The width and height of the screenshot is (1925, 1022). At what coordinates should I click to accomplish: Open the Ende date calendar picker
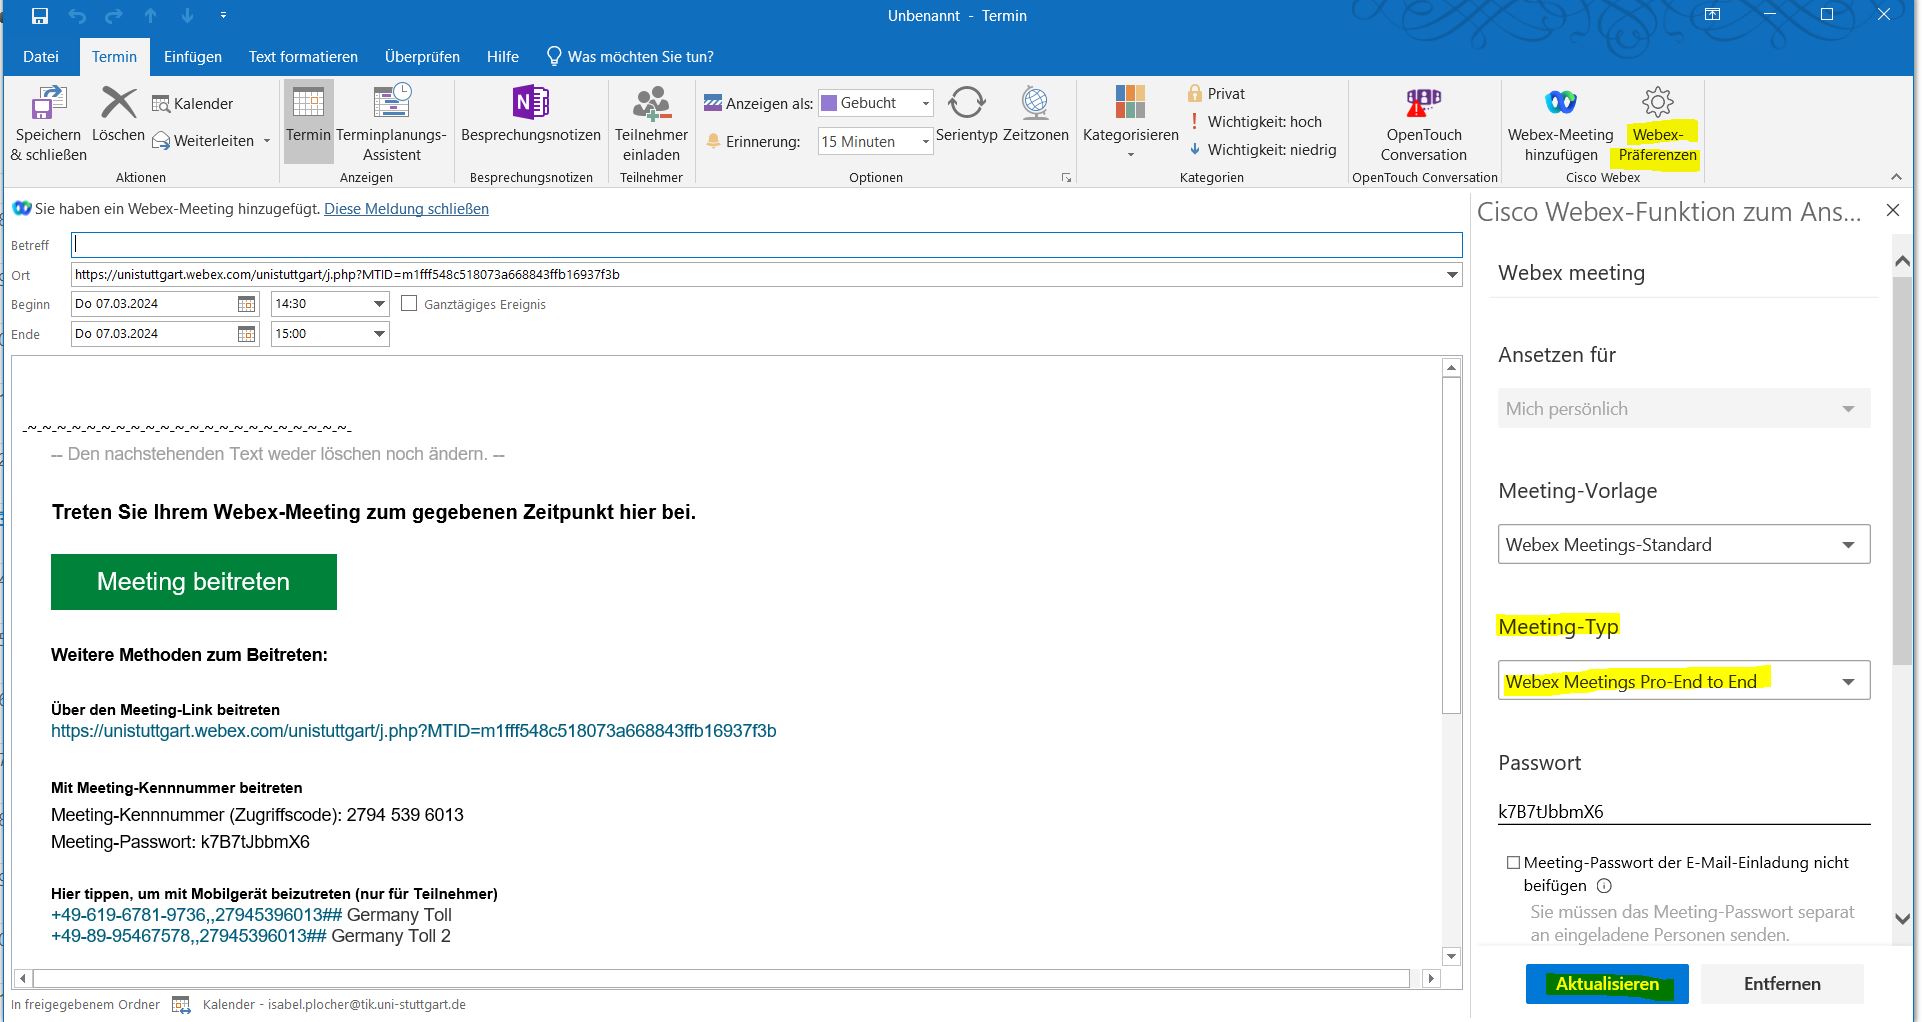[246, 334]
